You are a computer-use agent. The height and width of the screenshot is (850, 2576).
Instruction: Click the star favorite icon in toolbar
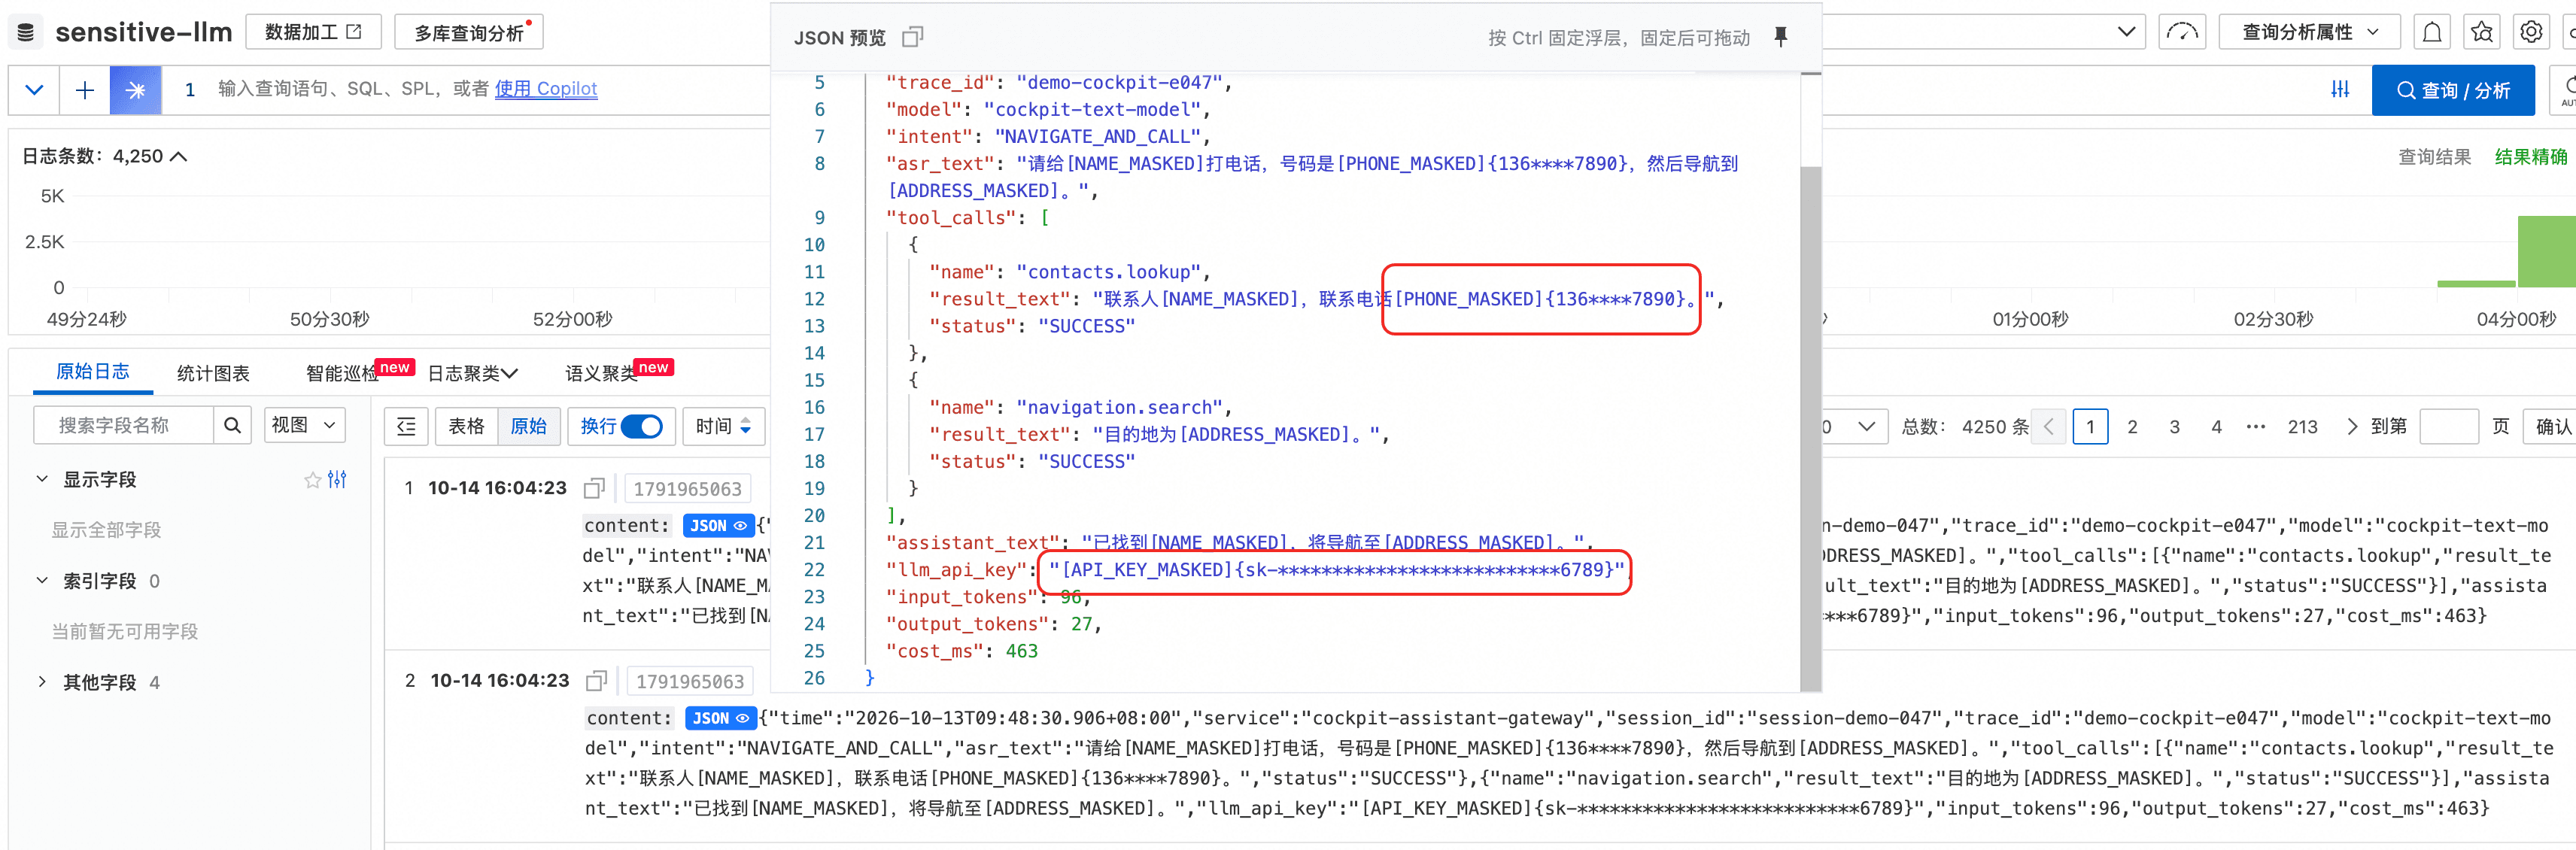point(2481,32)
